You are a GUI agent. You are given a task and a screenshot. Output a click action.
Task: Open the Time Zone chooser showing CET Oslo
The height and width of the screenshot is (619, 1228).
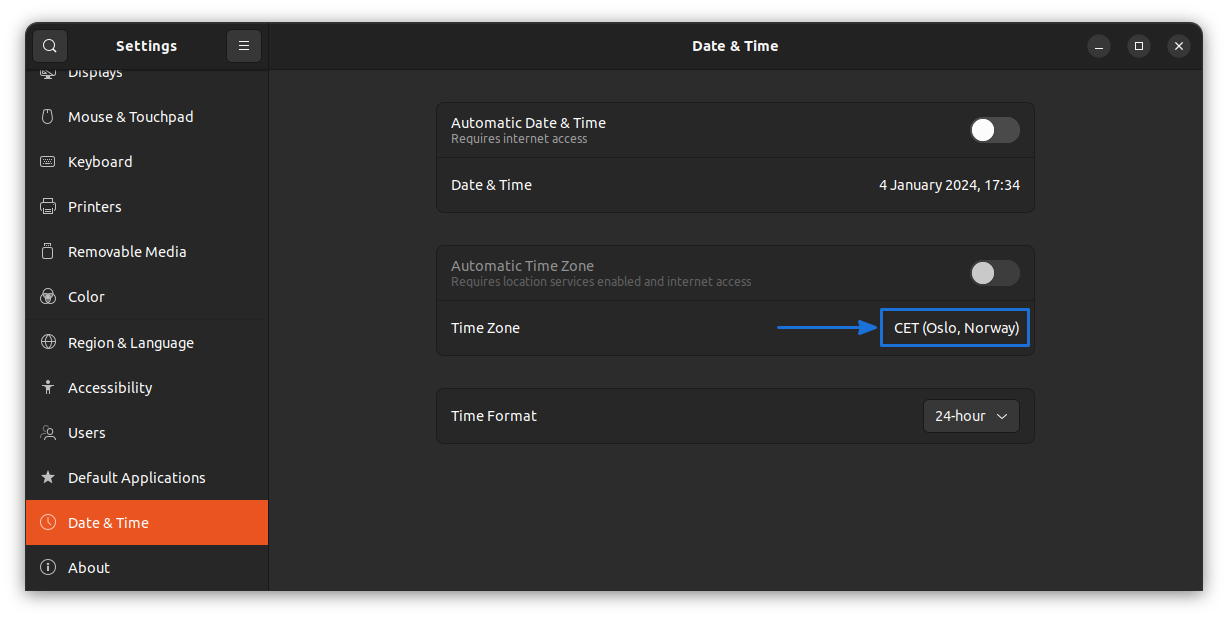pyautogui.click(x=953, y=327)
